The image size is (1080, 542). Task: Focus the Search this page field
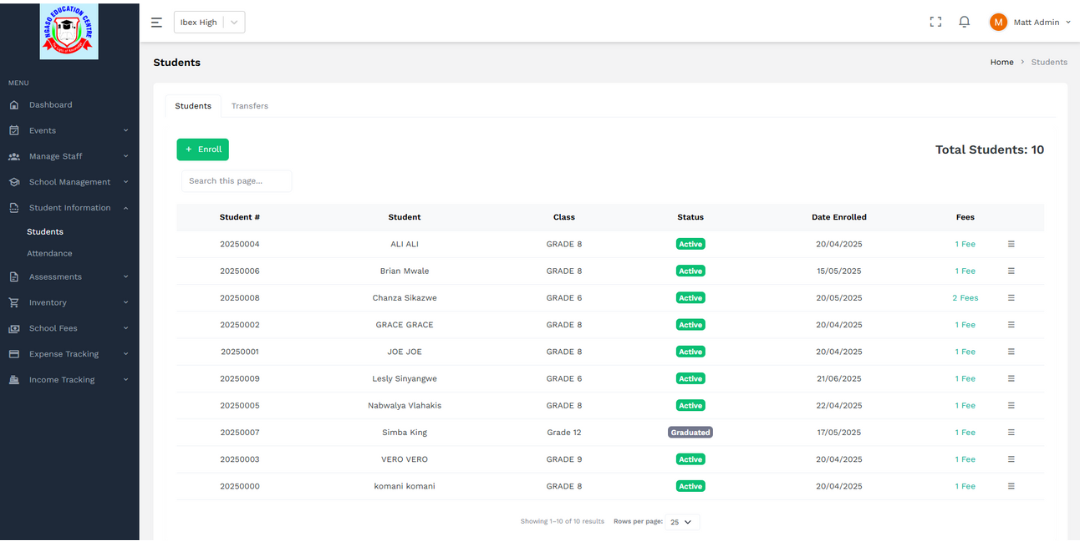pyautogui.click(x=236, y=181)
